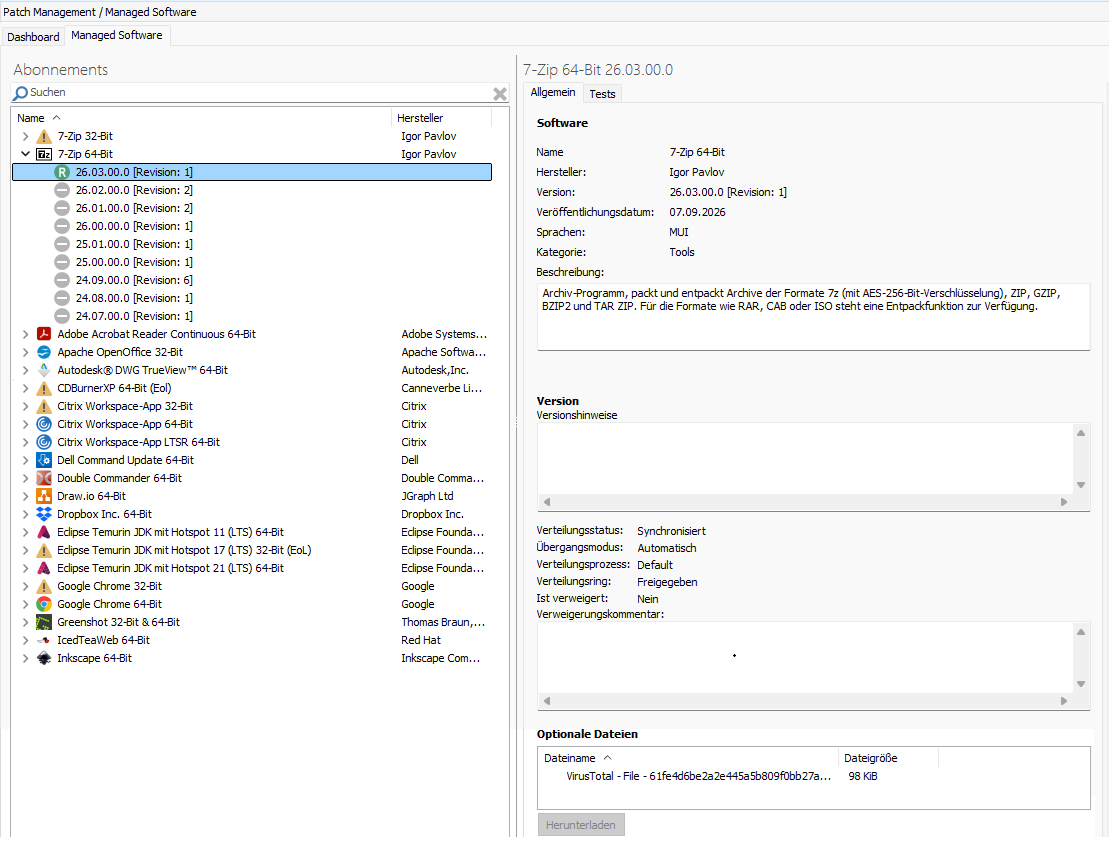Click the Dell Command Update icon
The image size is (1109, 841).
[x=44, y=460]
